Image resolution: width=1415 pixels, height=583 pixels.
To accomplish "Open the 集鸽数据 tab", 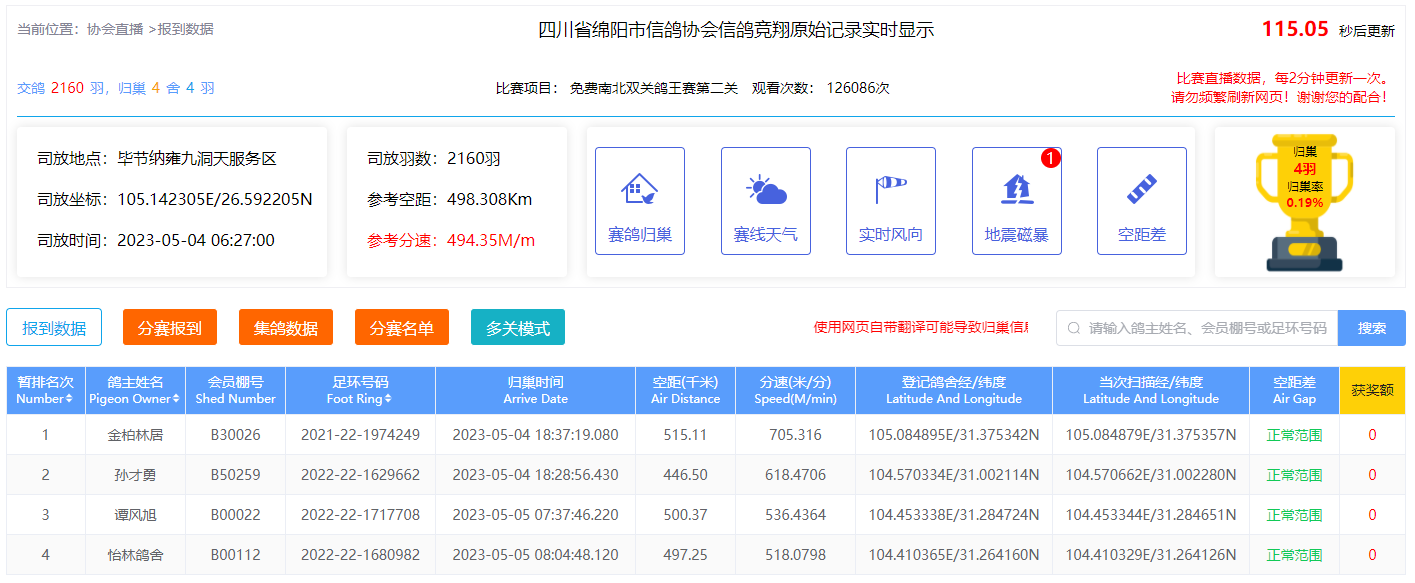I will pyautogui.click(x=286, y=328).
